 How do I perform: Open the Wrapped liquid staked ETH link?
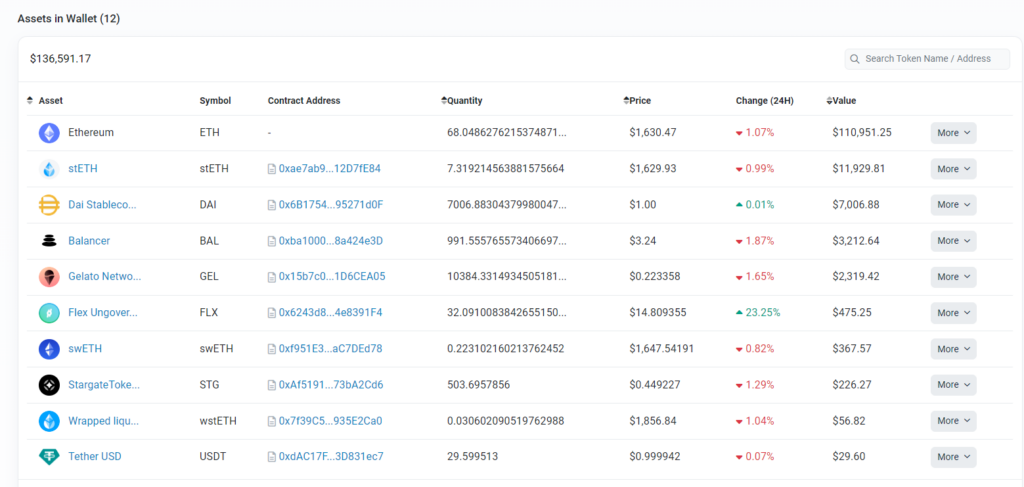tap(104, 420)
